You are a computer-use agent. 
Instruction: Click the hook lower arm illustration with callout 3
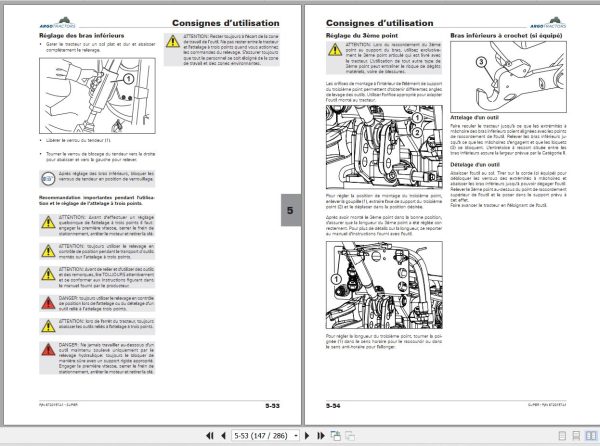coord(508,77)
